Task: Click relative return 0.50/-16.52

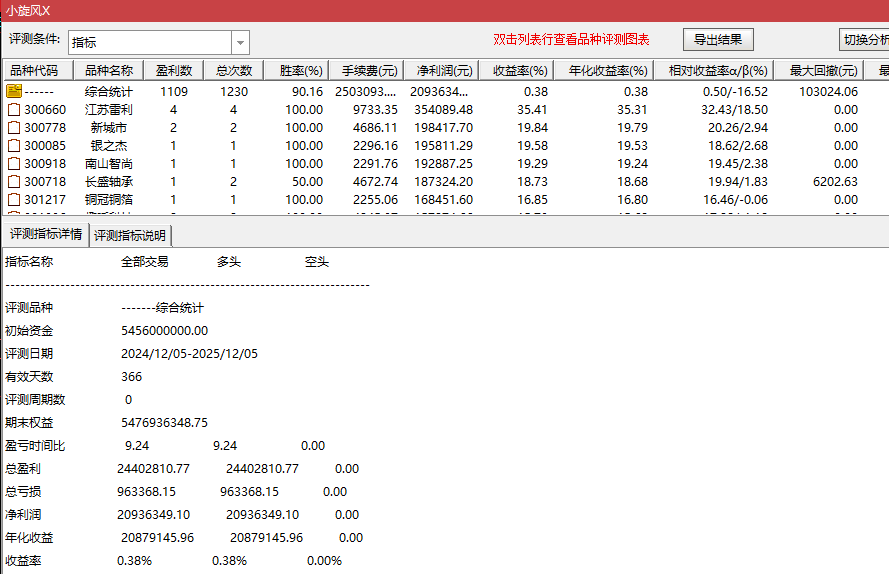Action: [735, 91]
